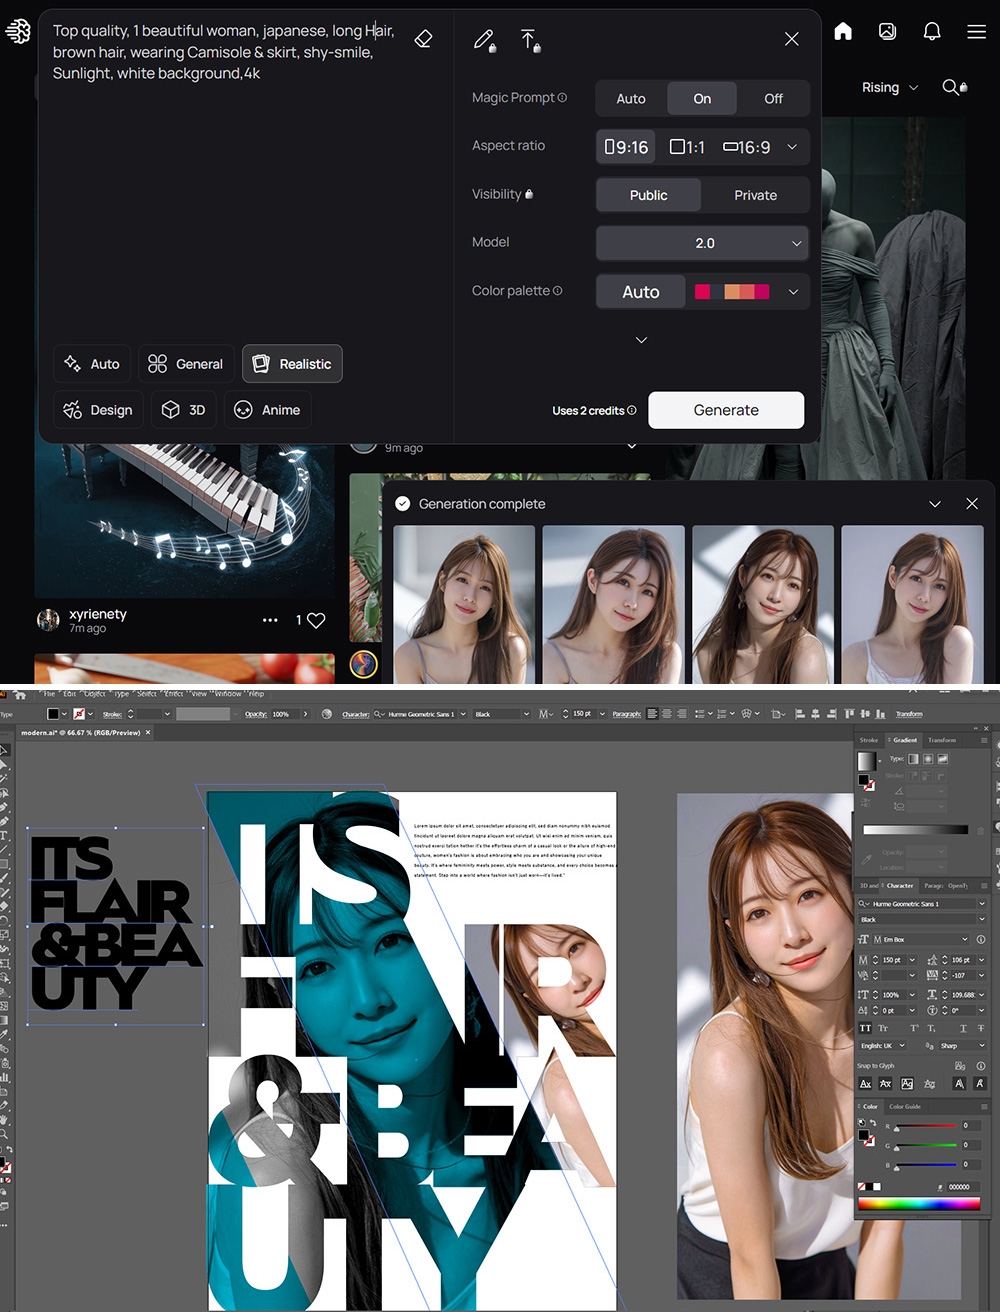Click the Magic Prompt info icon
The width and height of the screenshot is (1000, 1312).
pos(562,98)
